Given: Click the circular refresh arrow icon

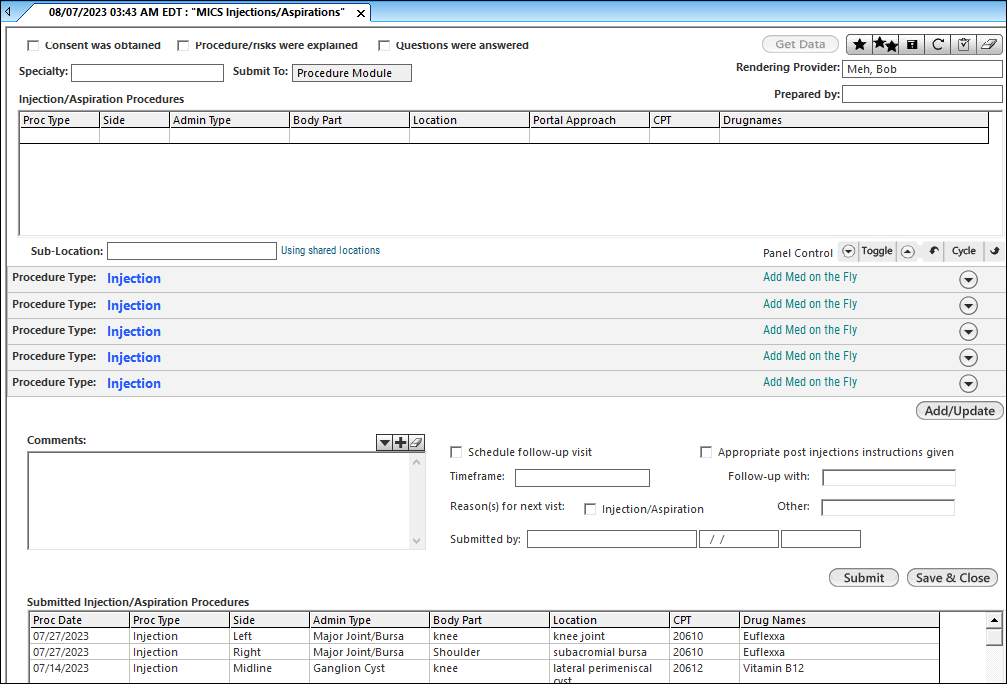Looking at the screenshot, I should (938, 44).
